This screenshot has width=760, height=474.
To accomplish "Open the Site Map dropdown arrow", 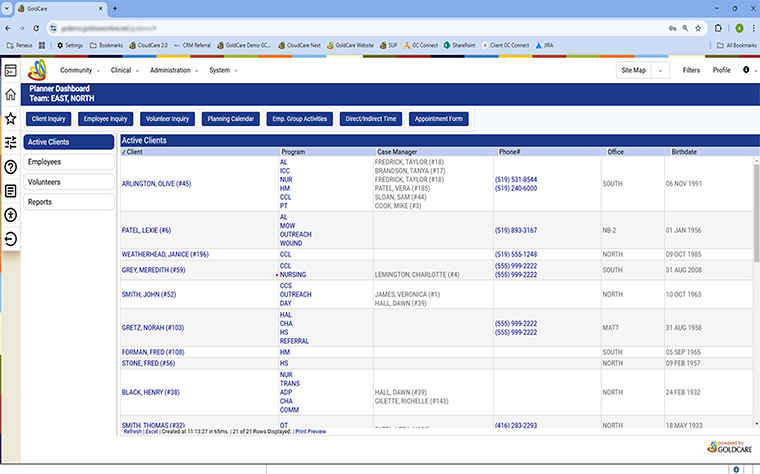I will (660, 70).
